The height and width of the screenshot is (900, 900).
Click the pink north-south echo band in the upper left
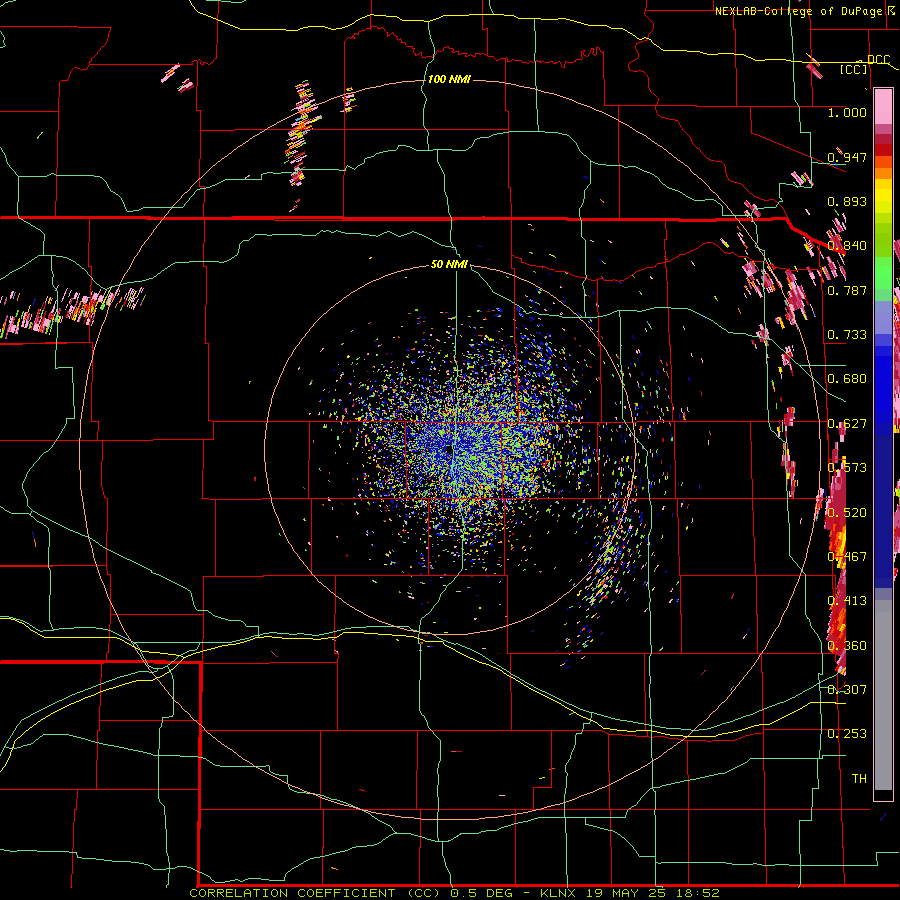(300, 133)
